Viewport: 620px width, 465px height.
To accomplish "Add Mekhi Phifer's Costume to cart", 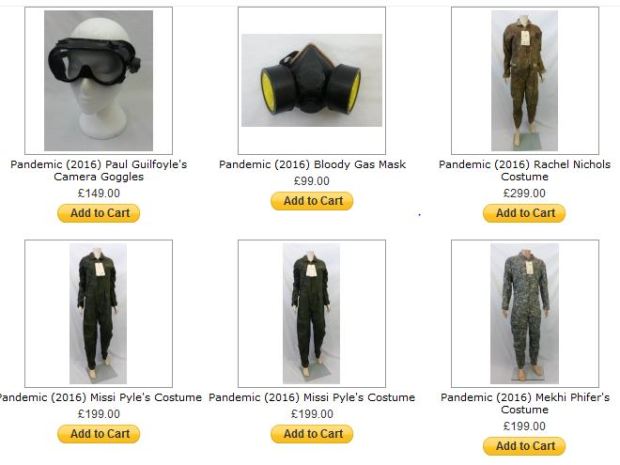I will (524, 446).
